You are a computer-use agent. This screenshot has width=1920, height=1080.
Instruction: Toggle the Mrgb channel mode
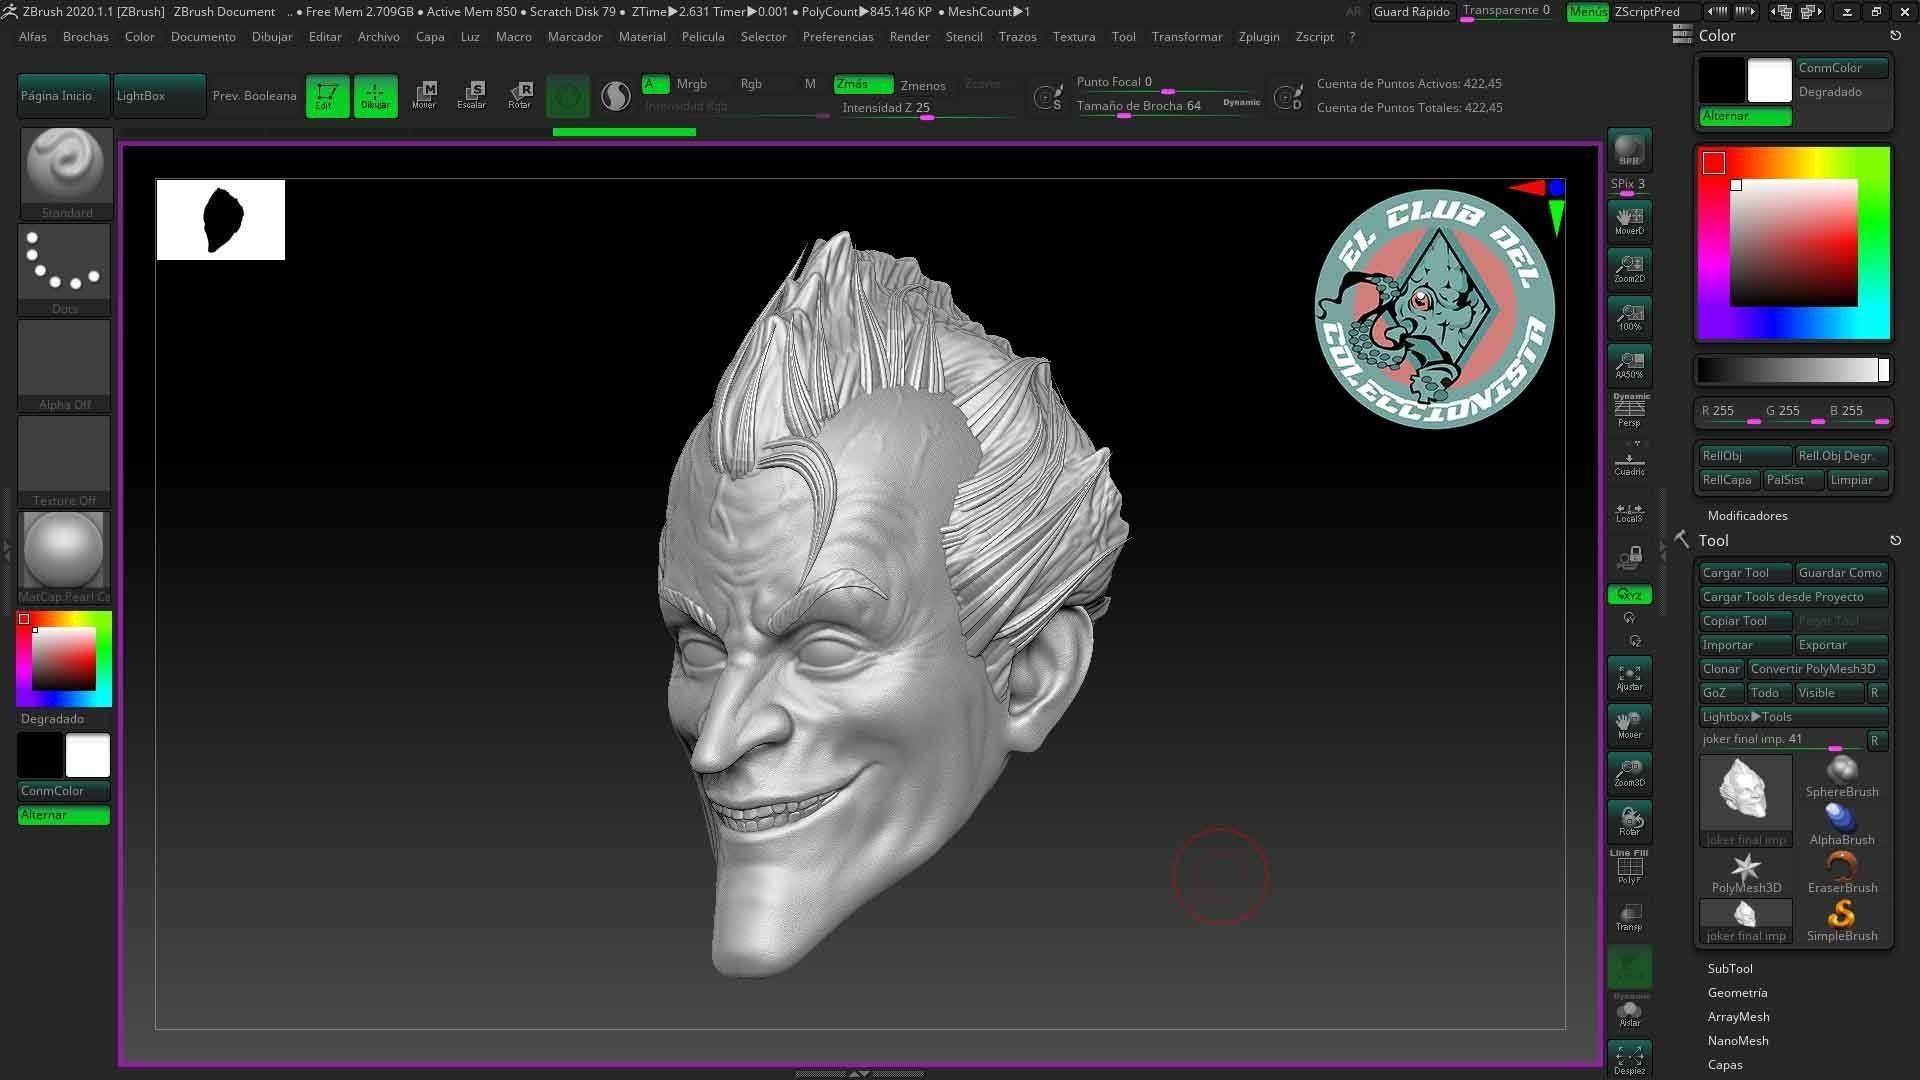coord(691,84)
